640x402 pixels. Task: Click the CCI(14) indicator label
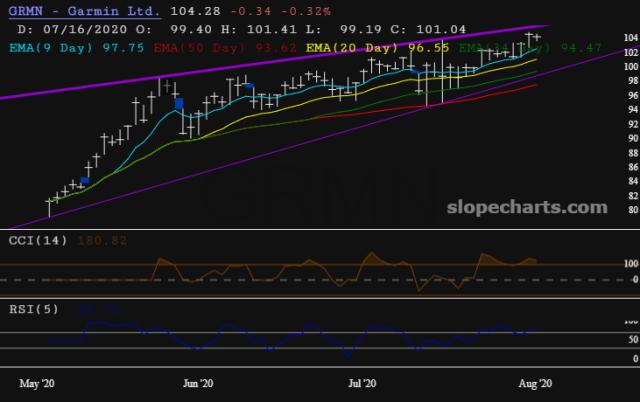pyautogui.click(x=38, y=241)
